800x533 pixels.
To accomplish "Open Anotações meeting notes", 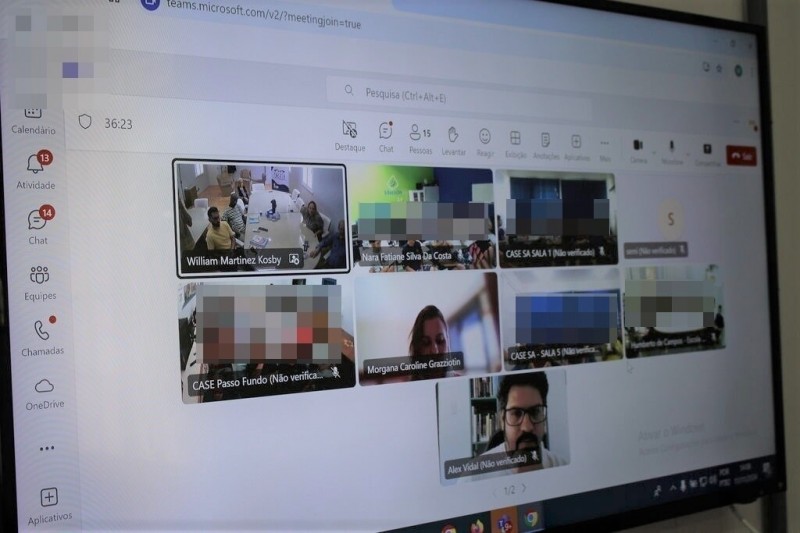I will [545, 147].
